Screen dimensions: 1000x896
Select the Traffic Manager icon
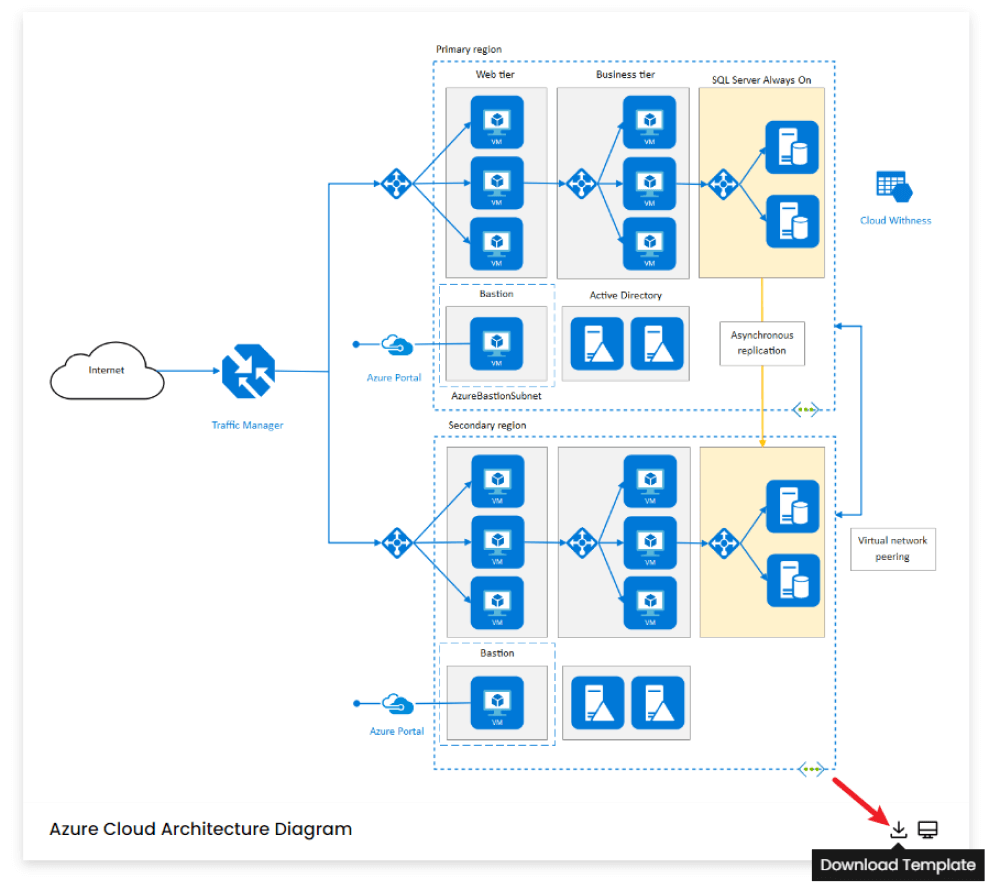248,371
